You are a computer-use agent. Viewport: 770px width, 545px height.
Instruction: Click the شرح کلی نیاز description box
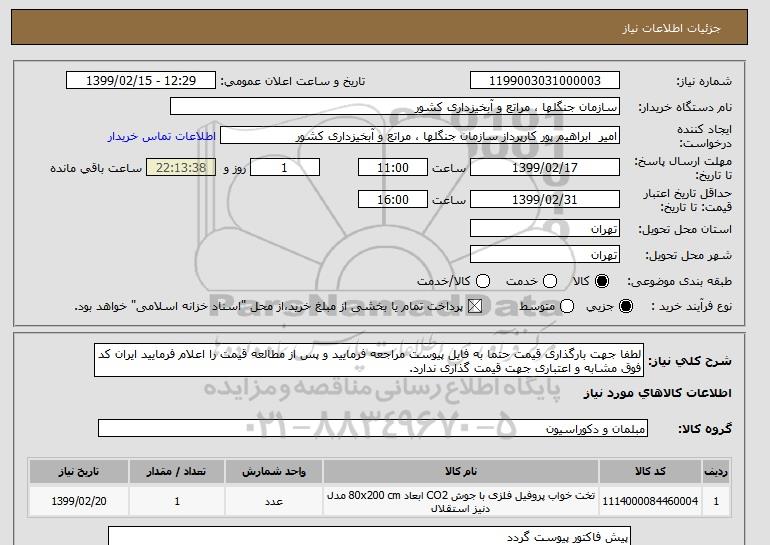tap(369, 360)
